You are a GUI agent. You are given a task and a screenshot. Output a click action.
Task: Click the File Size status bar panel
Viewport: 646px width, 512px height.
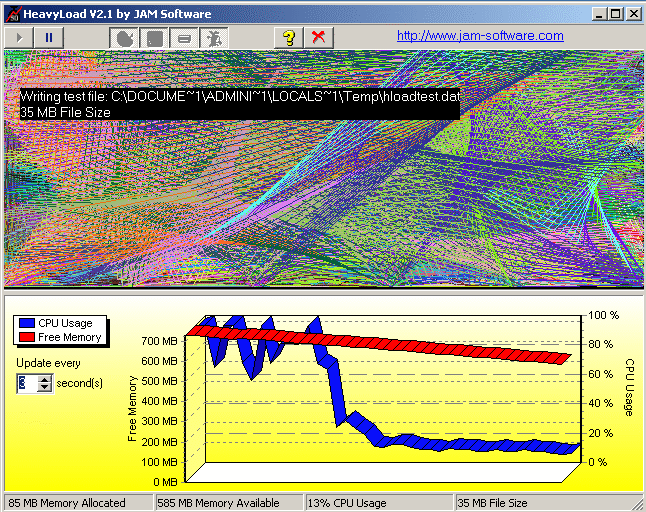[x=540, y=503]
